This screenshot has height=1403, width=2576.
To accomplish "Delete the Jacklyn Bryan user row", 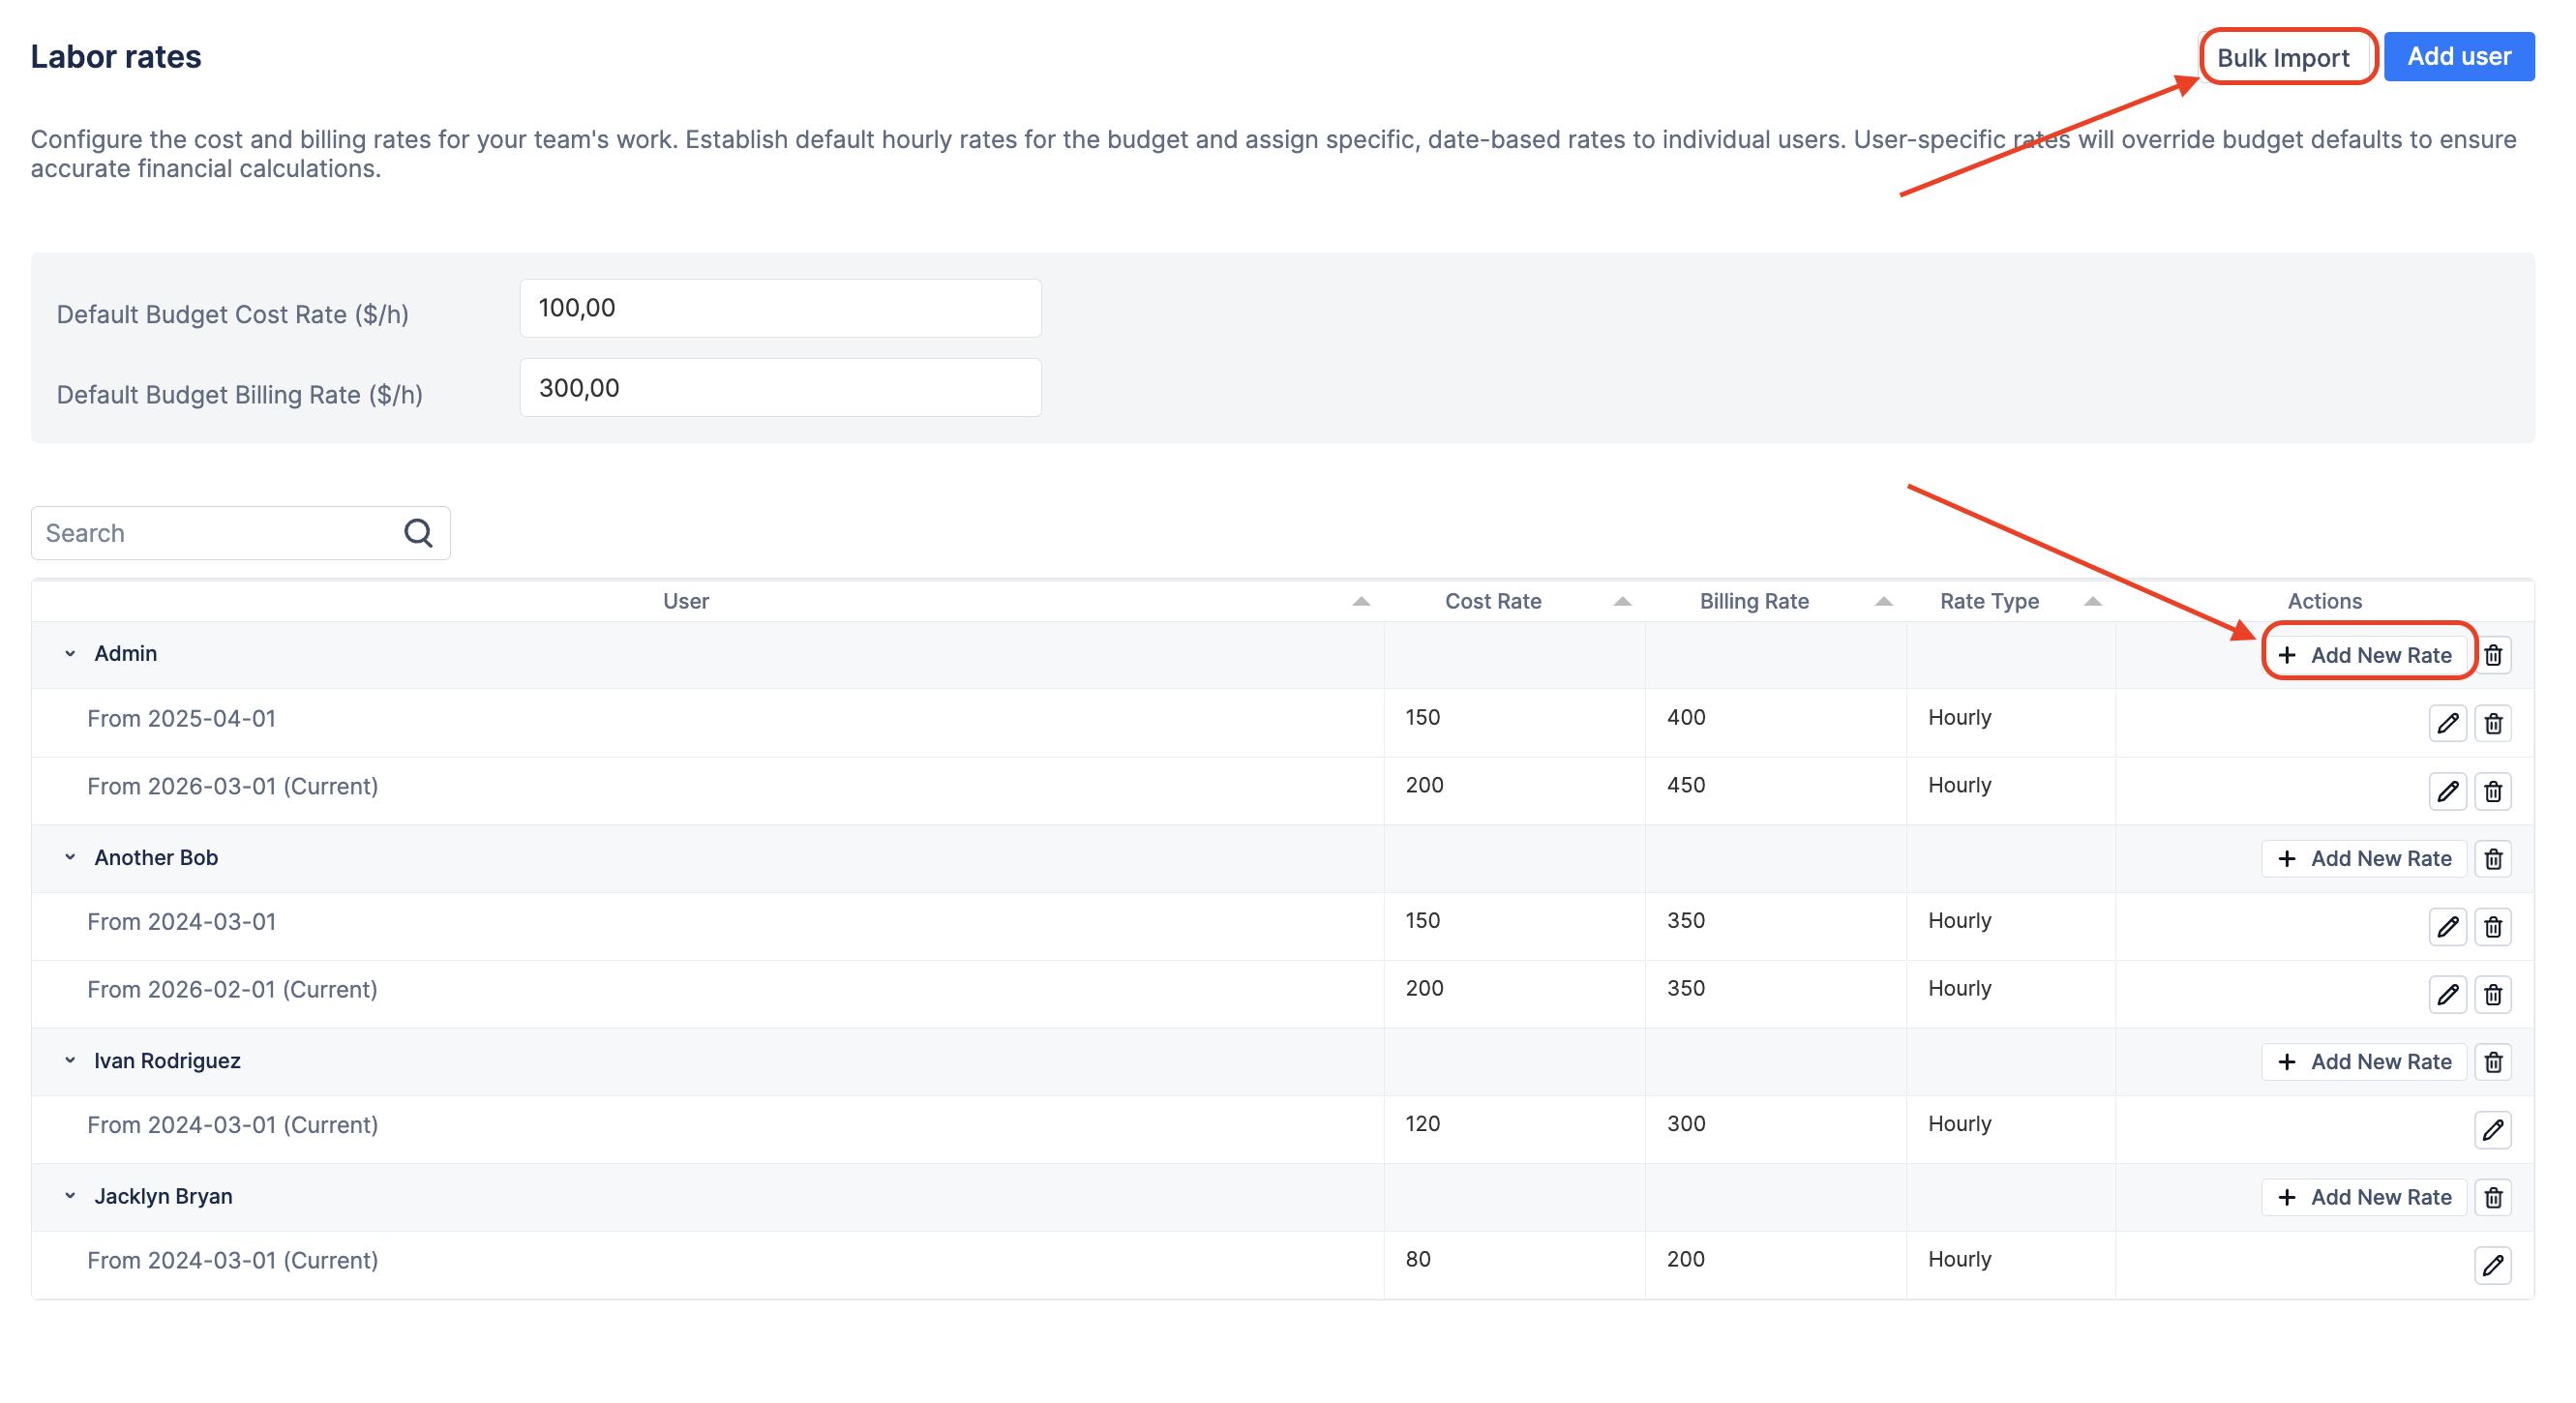I will pyautogui.click(x=2492, y=1197).
